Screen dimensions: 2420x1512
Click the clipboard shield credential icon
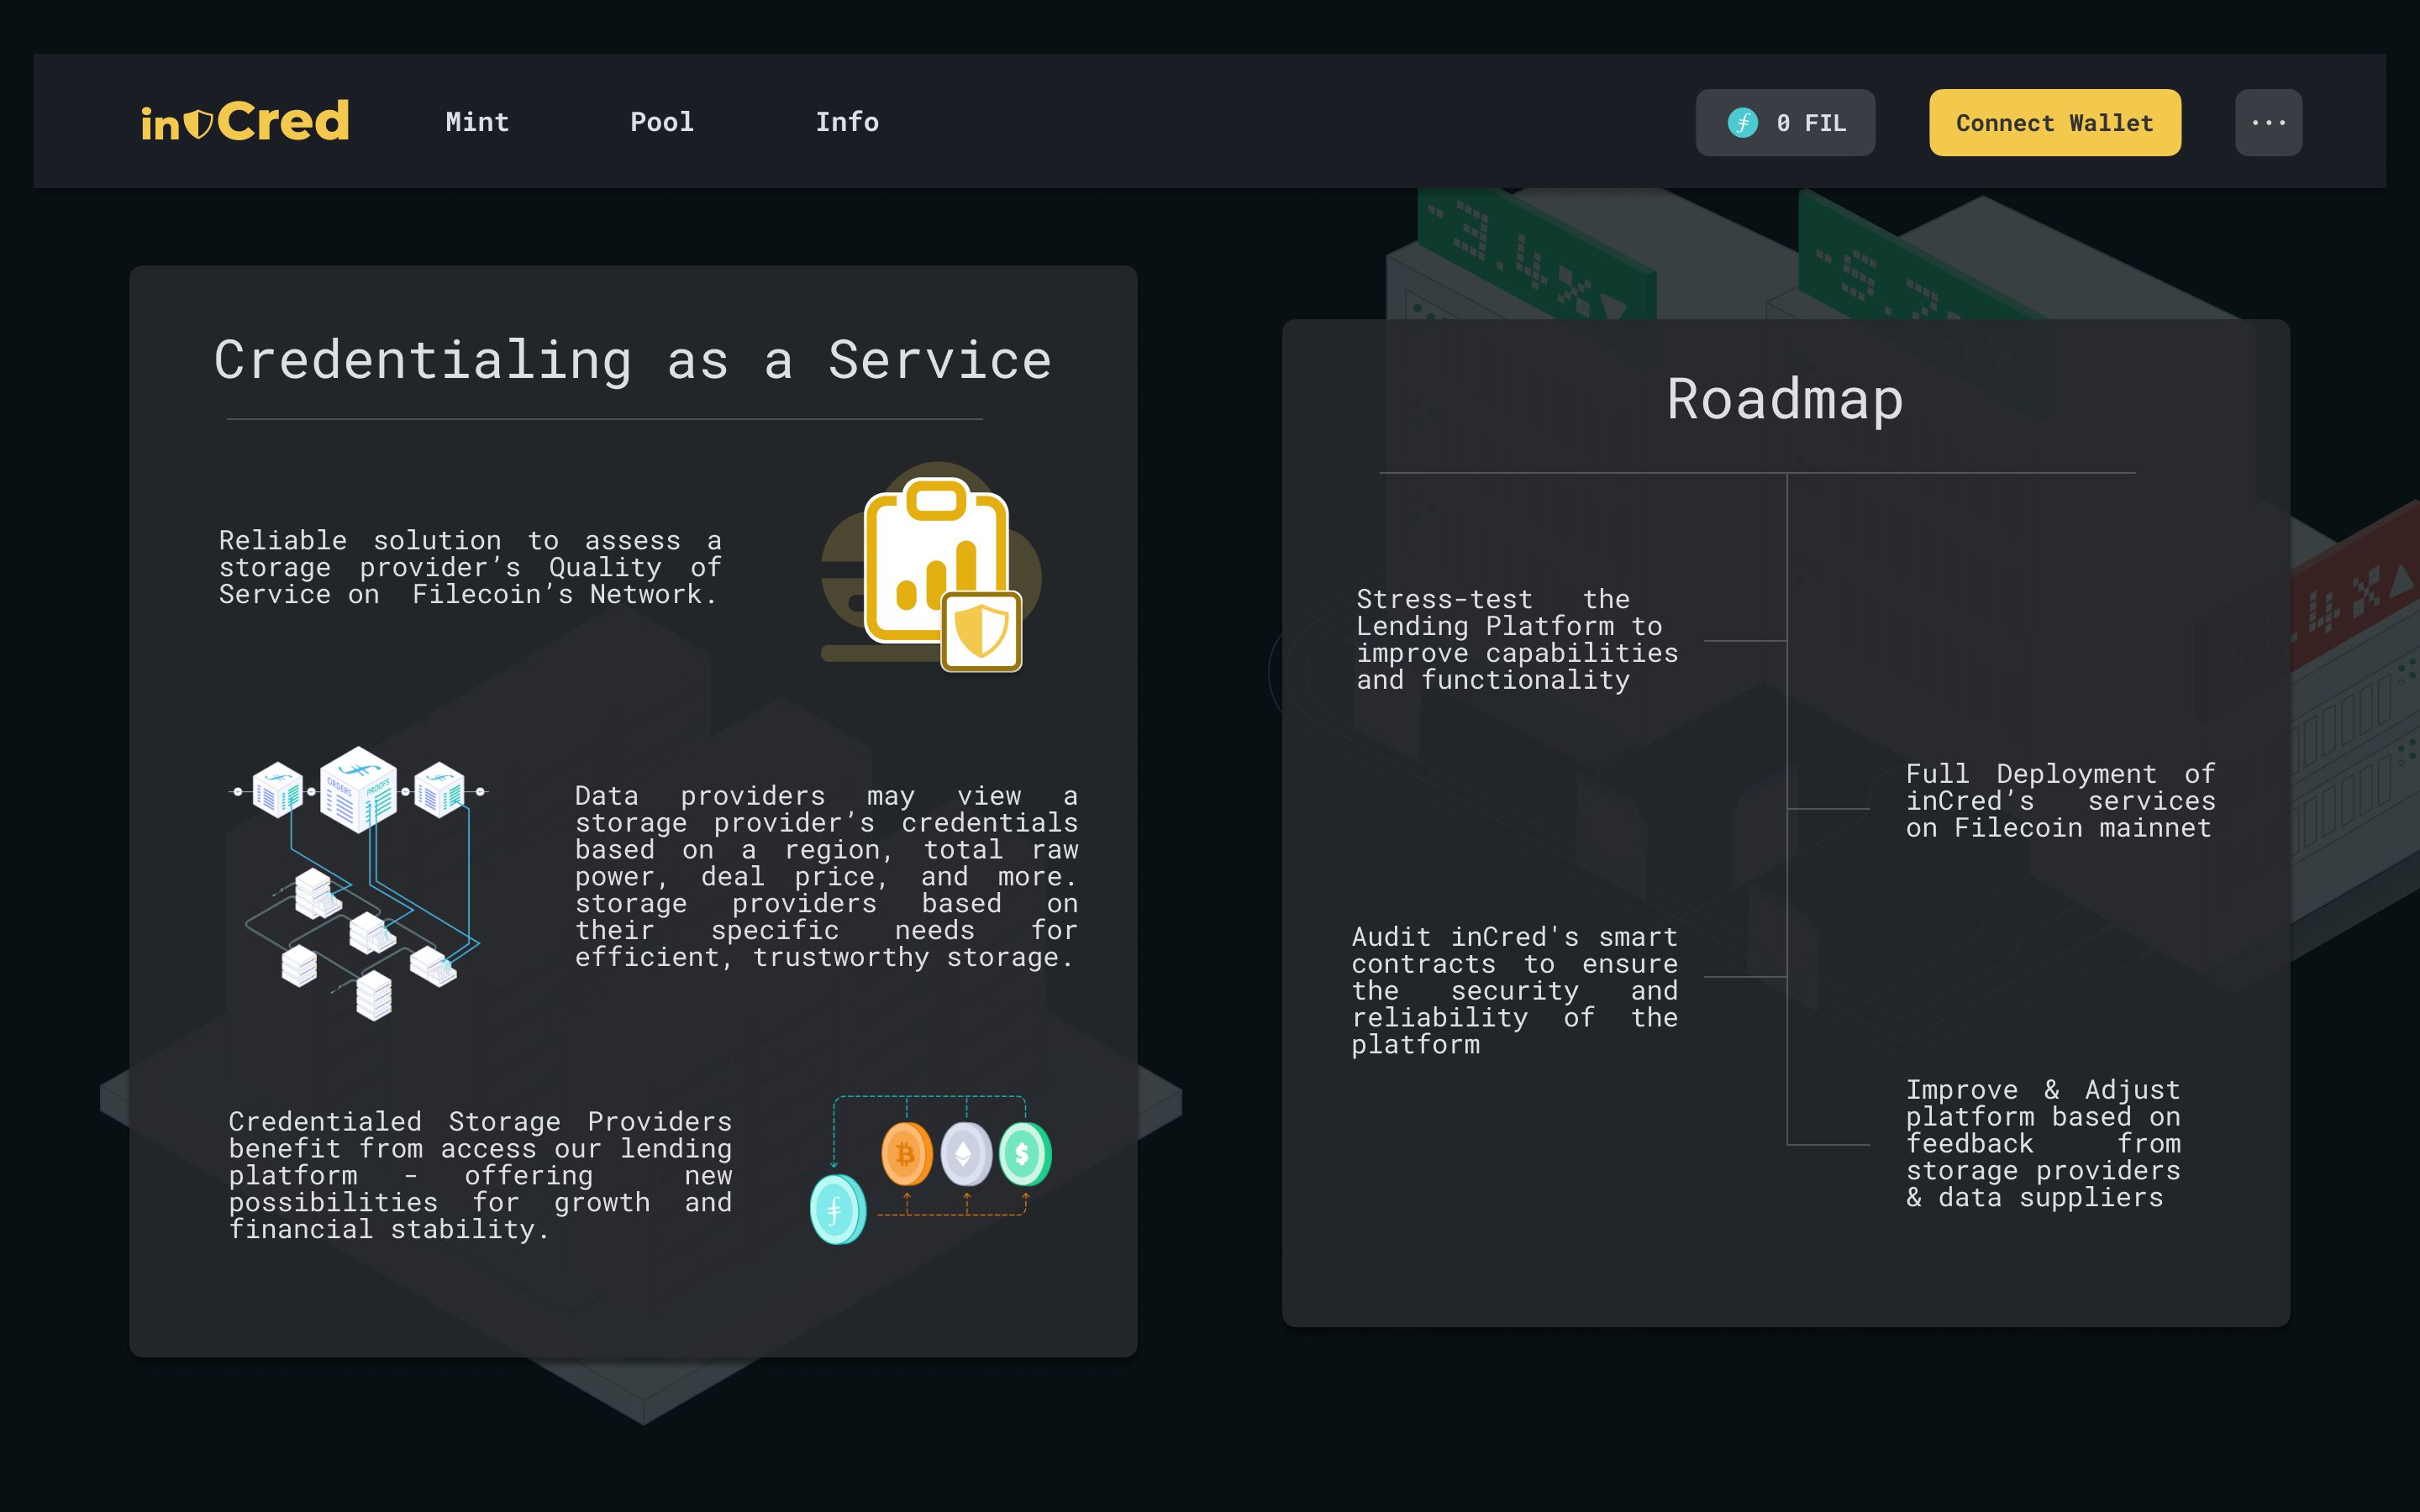click(932, 567)
